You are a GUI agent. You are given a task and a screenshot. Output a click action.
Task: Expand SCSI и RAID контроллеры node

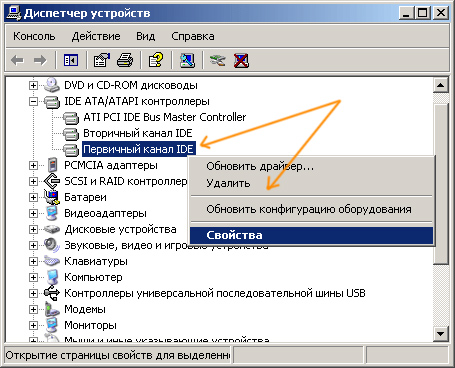(x=33, y=181)
